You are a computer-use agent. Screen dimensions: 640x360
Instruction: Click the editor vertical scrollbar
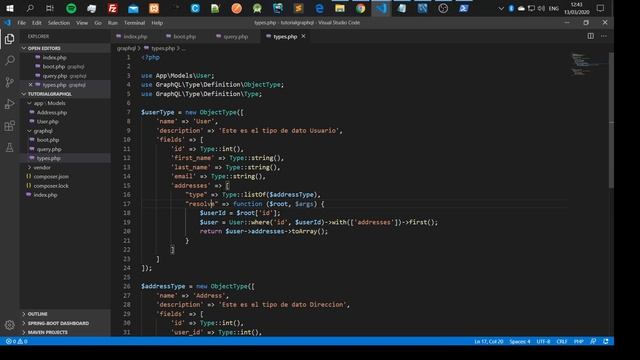(x=611, y=120)
